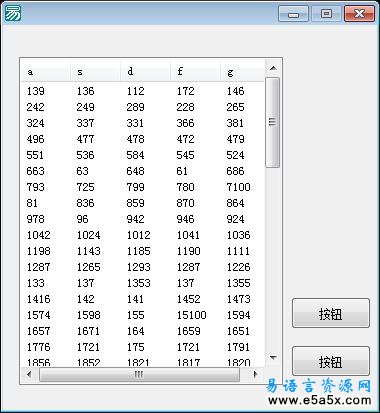Click column header 's'
Image resolution: width=380 pixels, height=413 pixels.
coord(95,71)
